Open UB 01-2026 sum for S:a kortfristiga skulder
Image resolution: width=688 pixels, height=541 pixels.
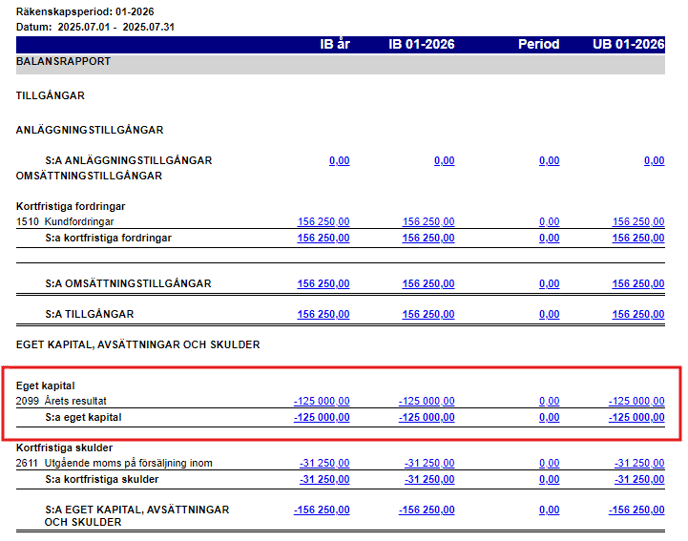click(x=639, y=479)
